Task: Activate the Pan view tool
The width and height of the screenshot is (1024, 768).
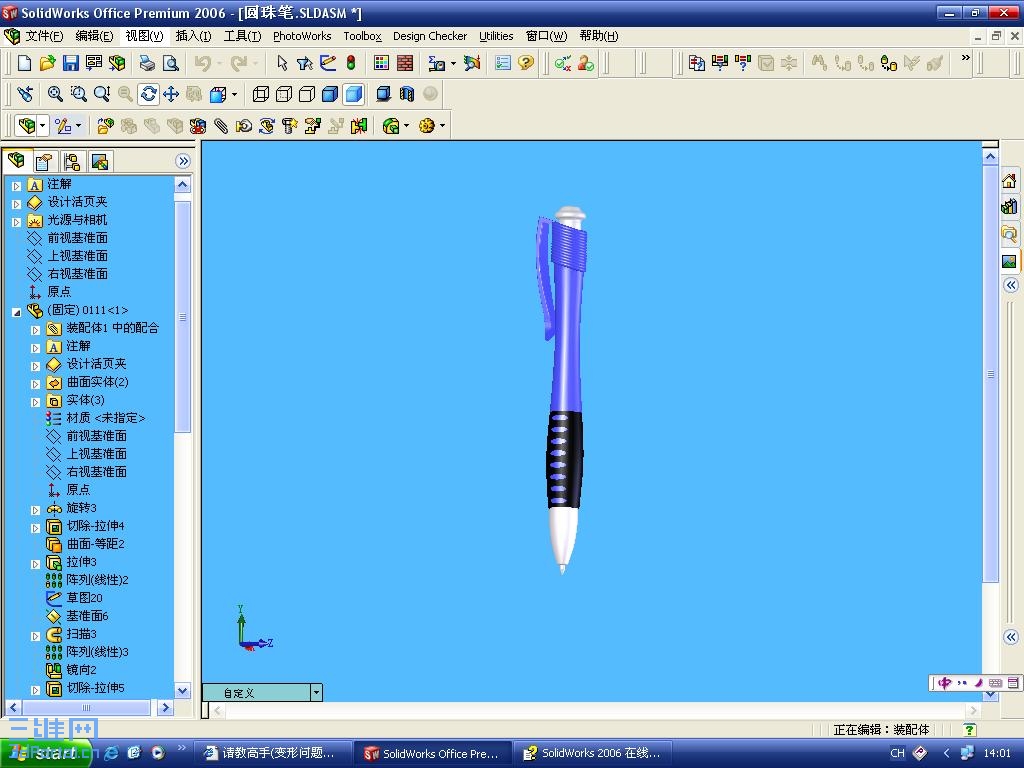Action: click(x=171, y=94)
